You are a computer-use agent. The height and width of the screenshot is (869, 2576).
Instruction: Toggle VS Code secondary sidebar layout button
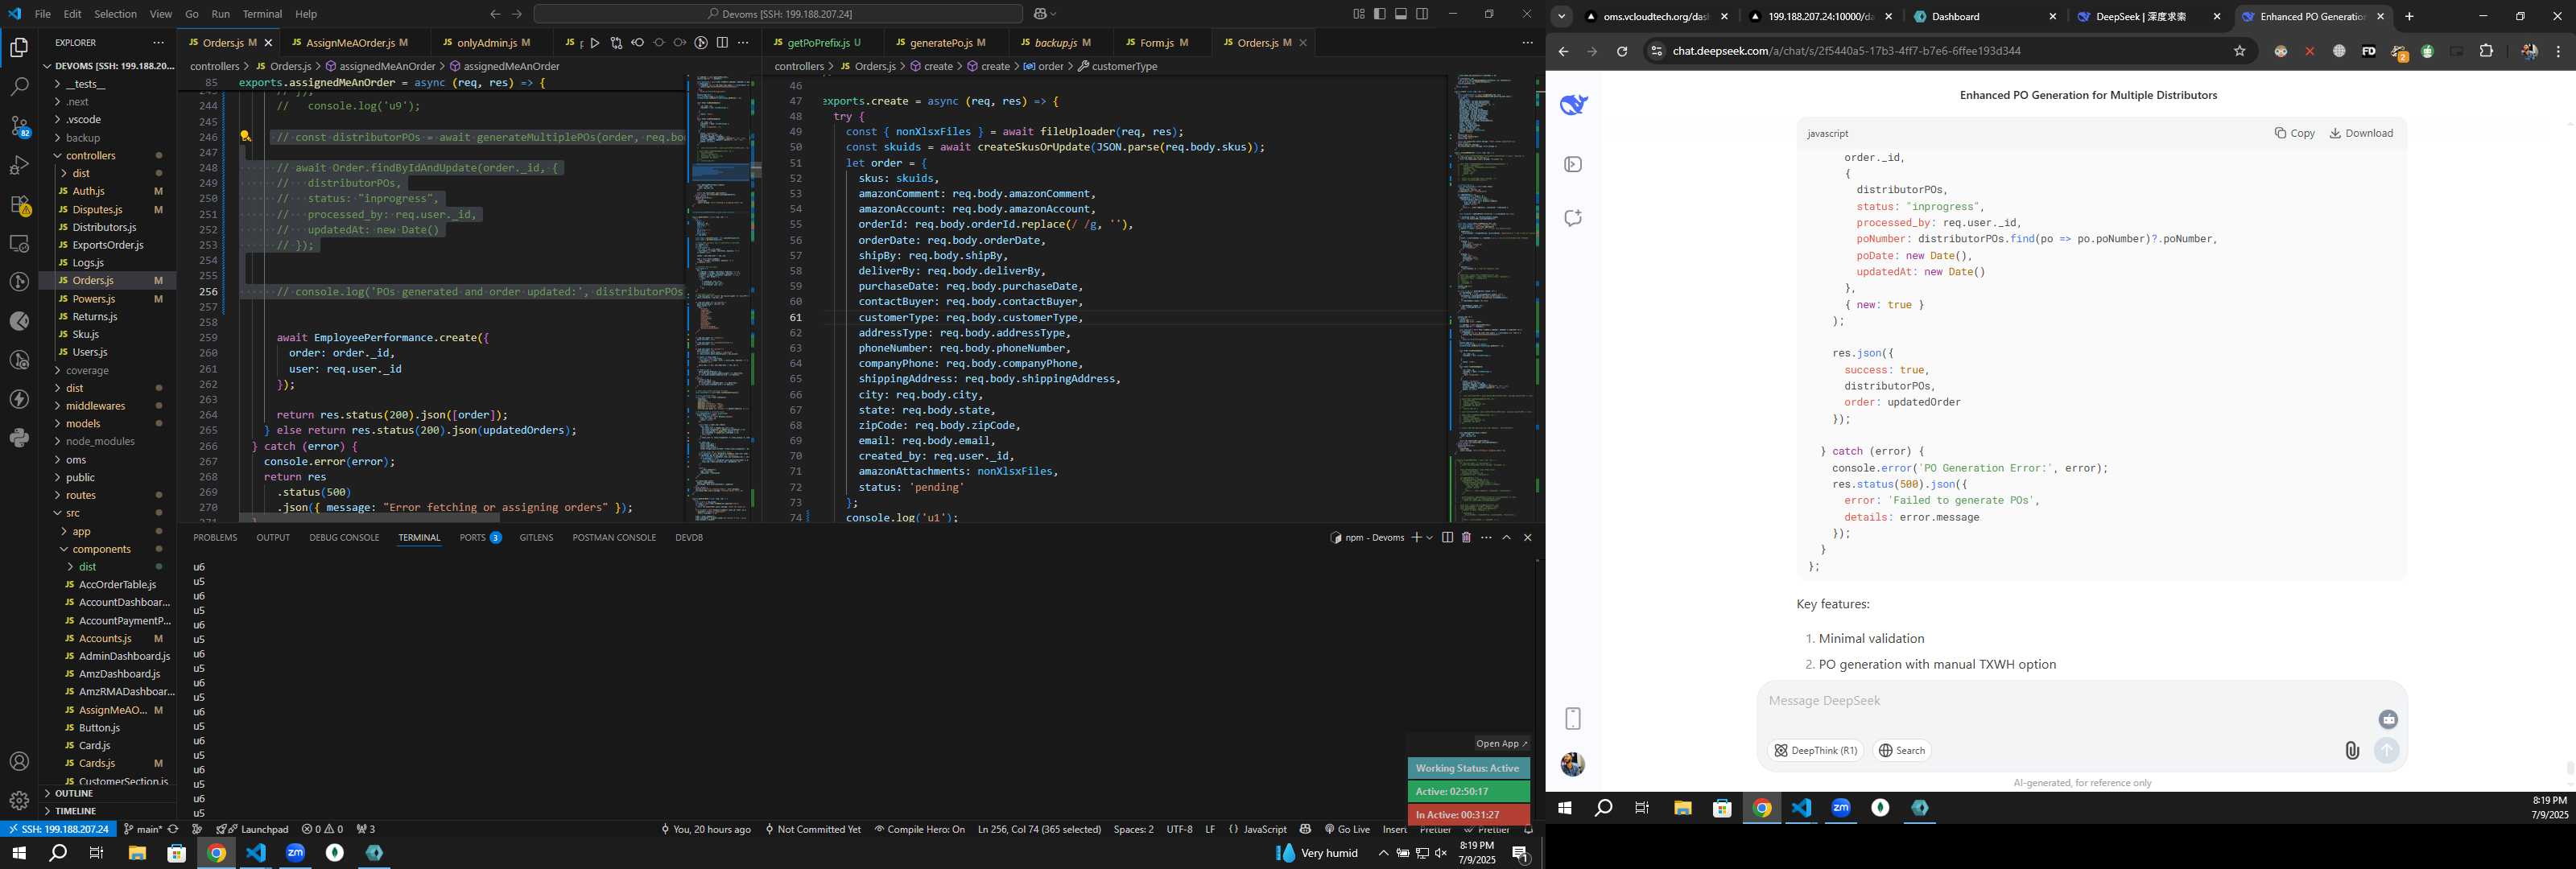point(1422,14)
